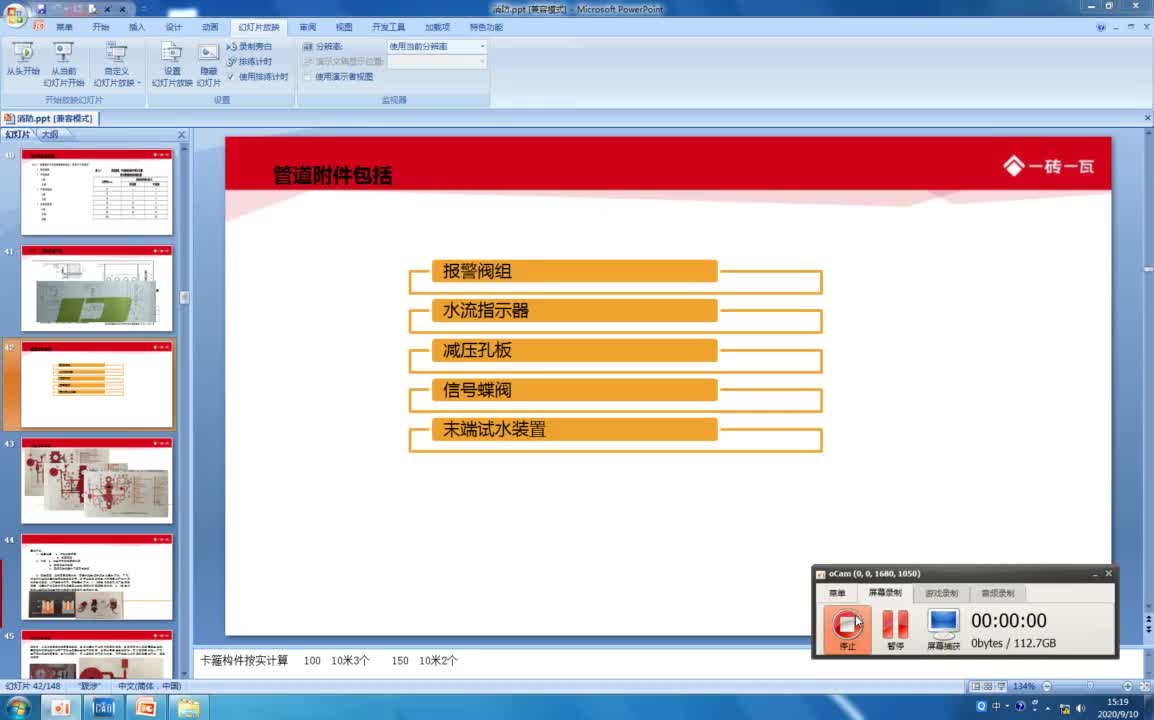1154x720 pixels.
Task: Click the oCam Pause (暂停) button
Action: tap(895, 629)
